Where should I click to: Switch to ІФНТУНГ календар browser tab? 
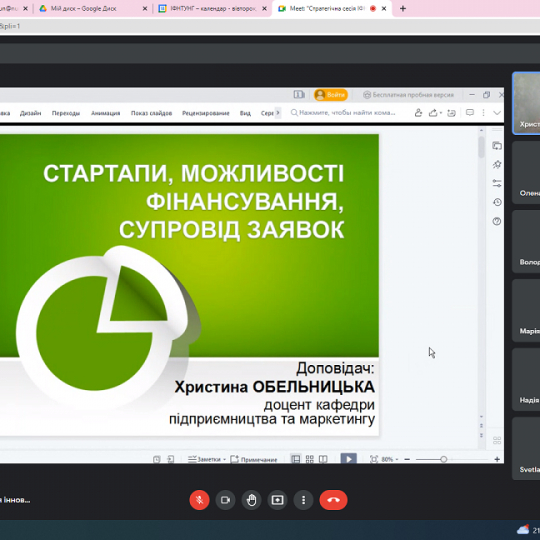[212, 9]
